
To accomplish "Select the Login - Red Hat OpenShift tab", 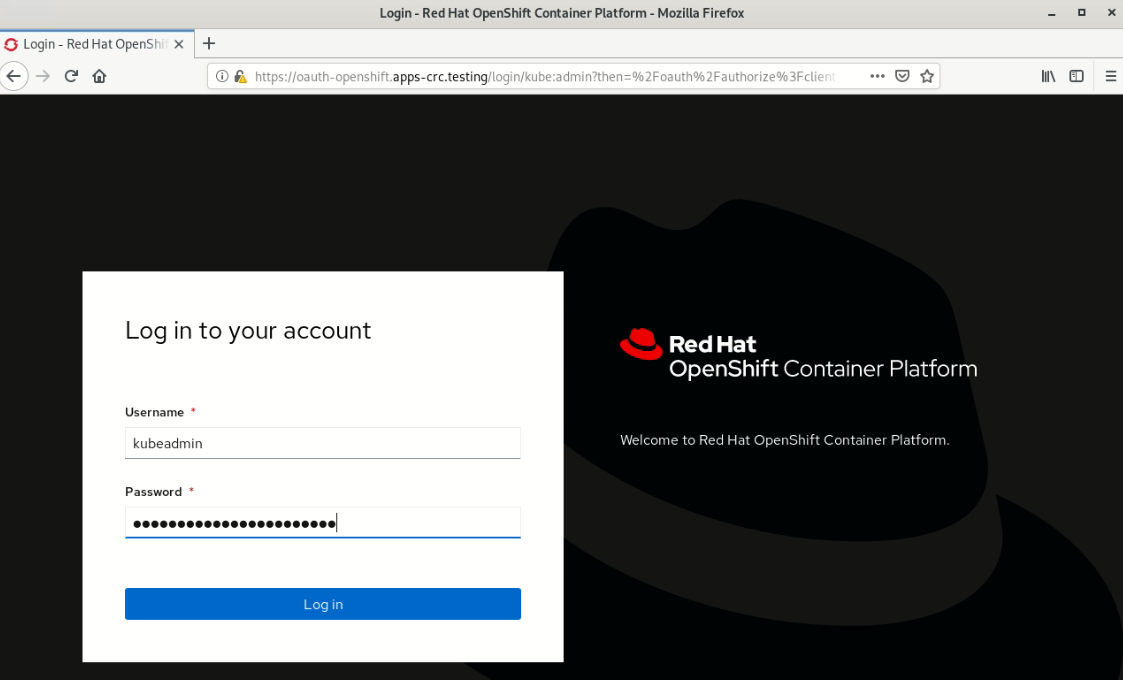I will click(97, 44).
